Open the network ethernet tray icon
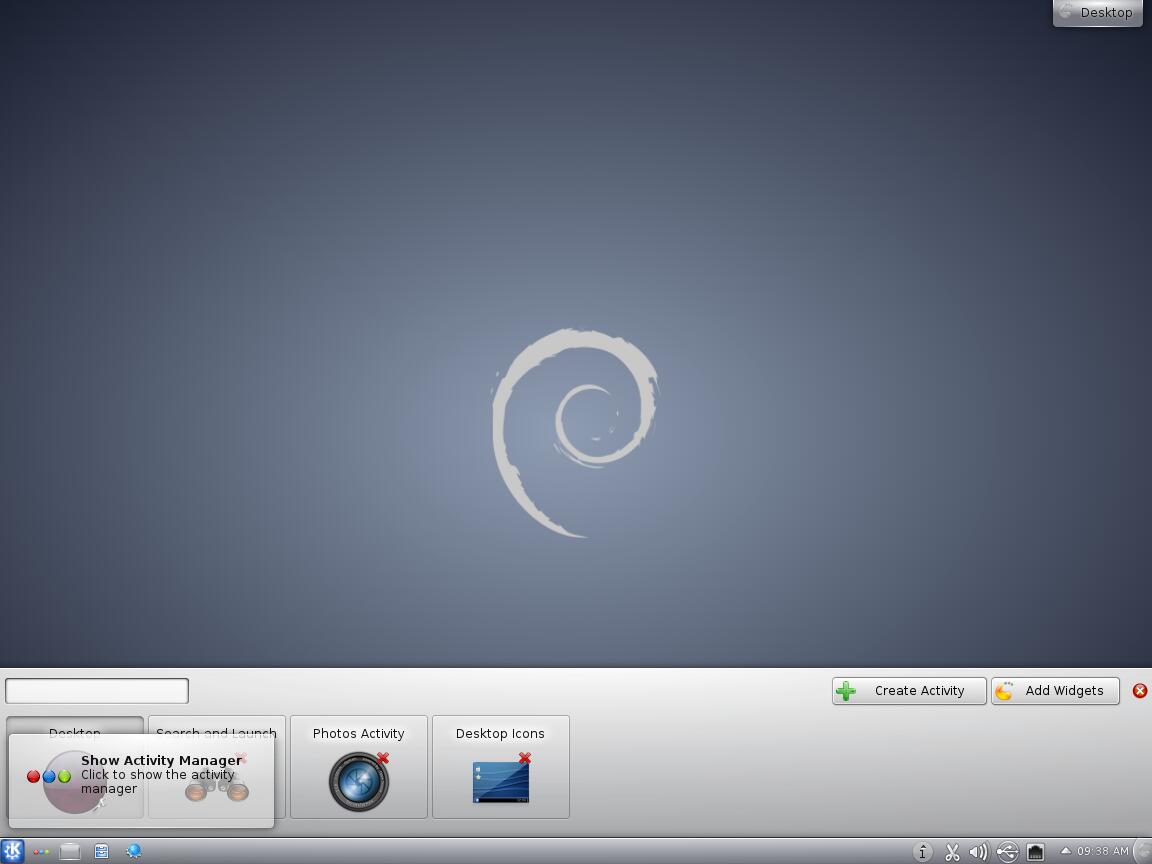 coord(1035,852)
